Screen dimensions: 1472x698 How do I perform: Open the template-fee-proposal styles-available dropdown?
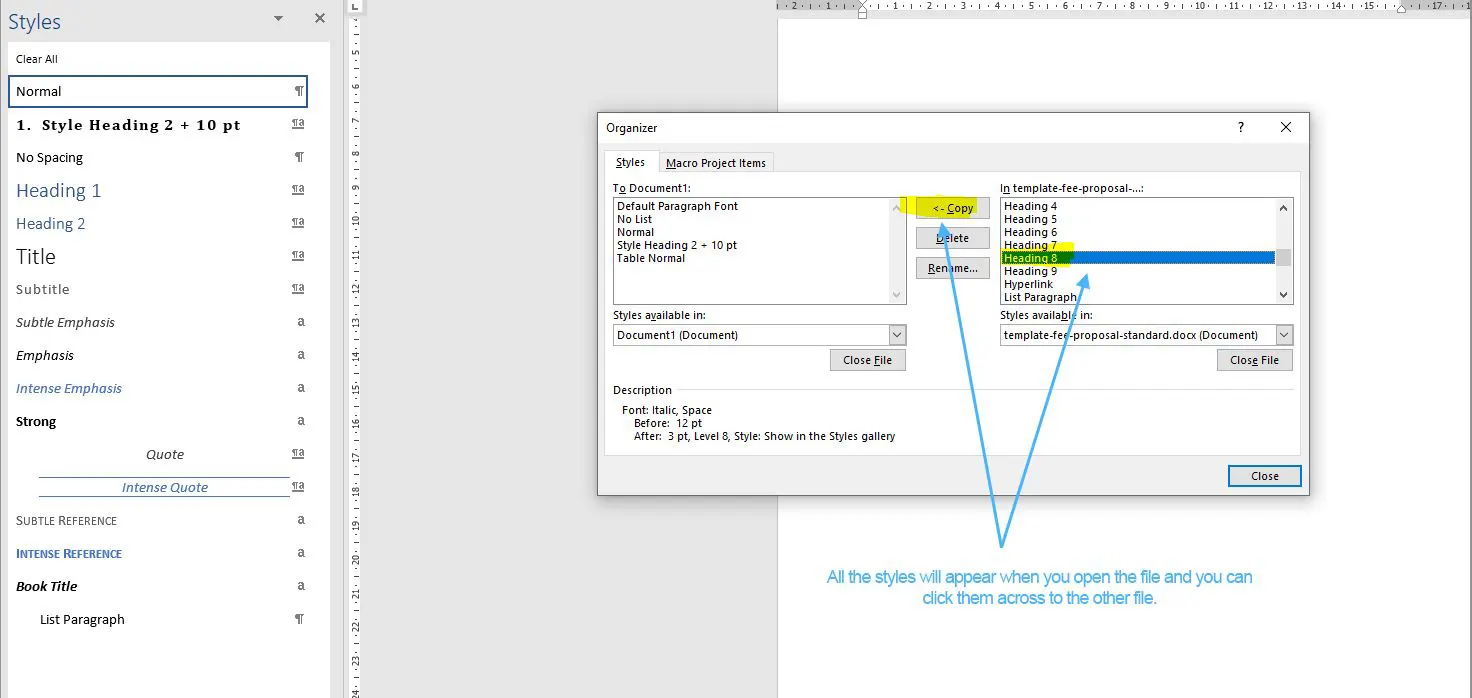pos(1284,335)
